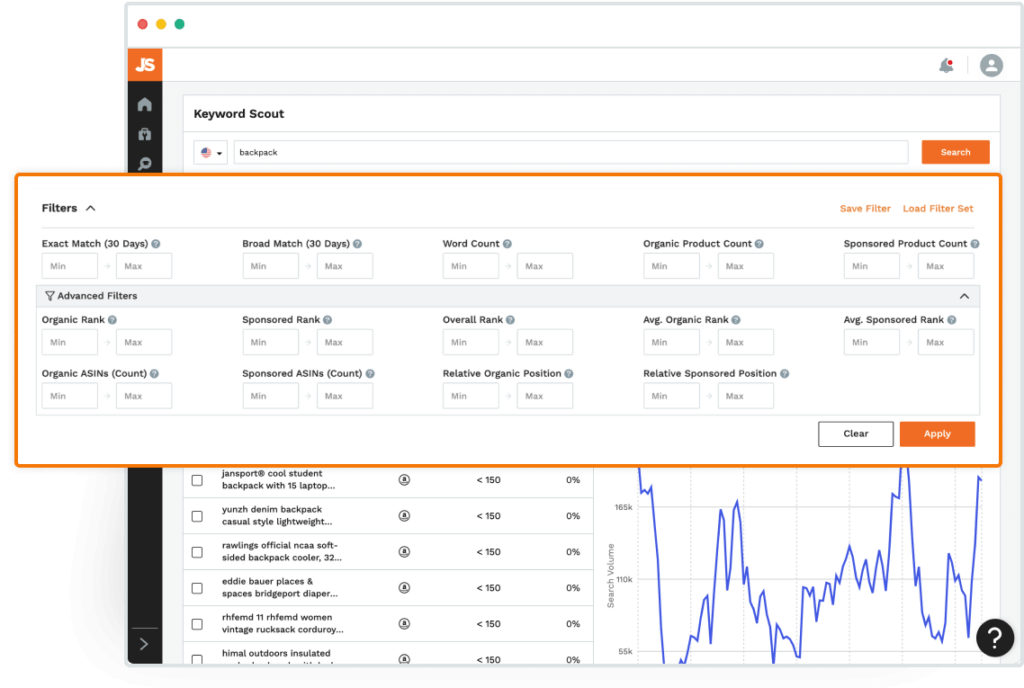Check the eddie bauer places & spaces row
The height and width of the screenshot is (688, 1024).
197,588
